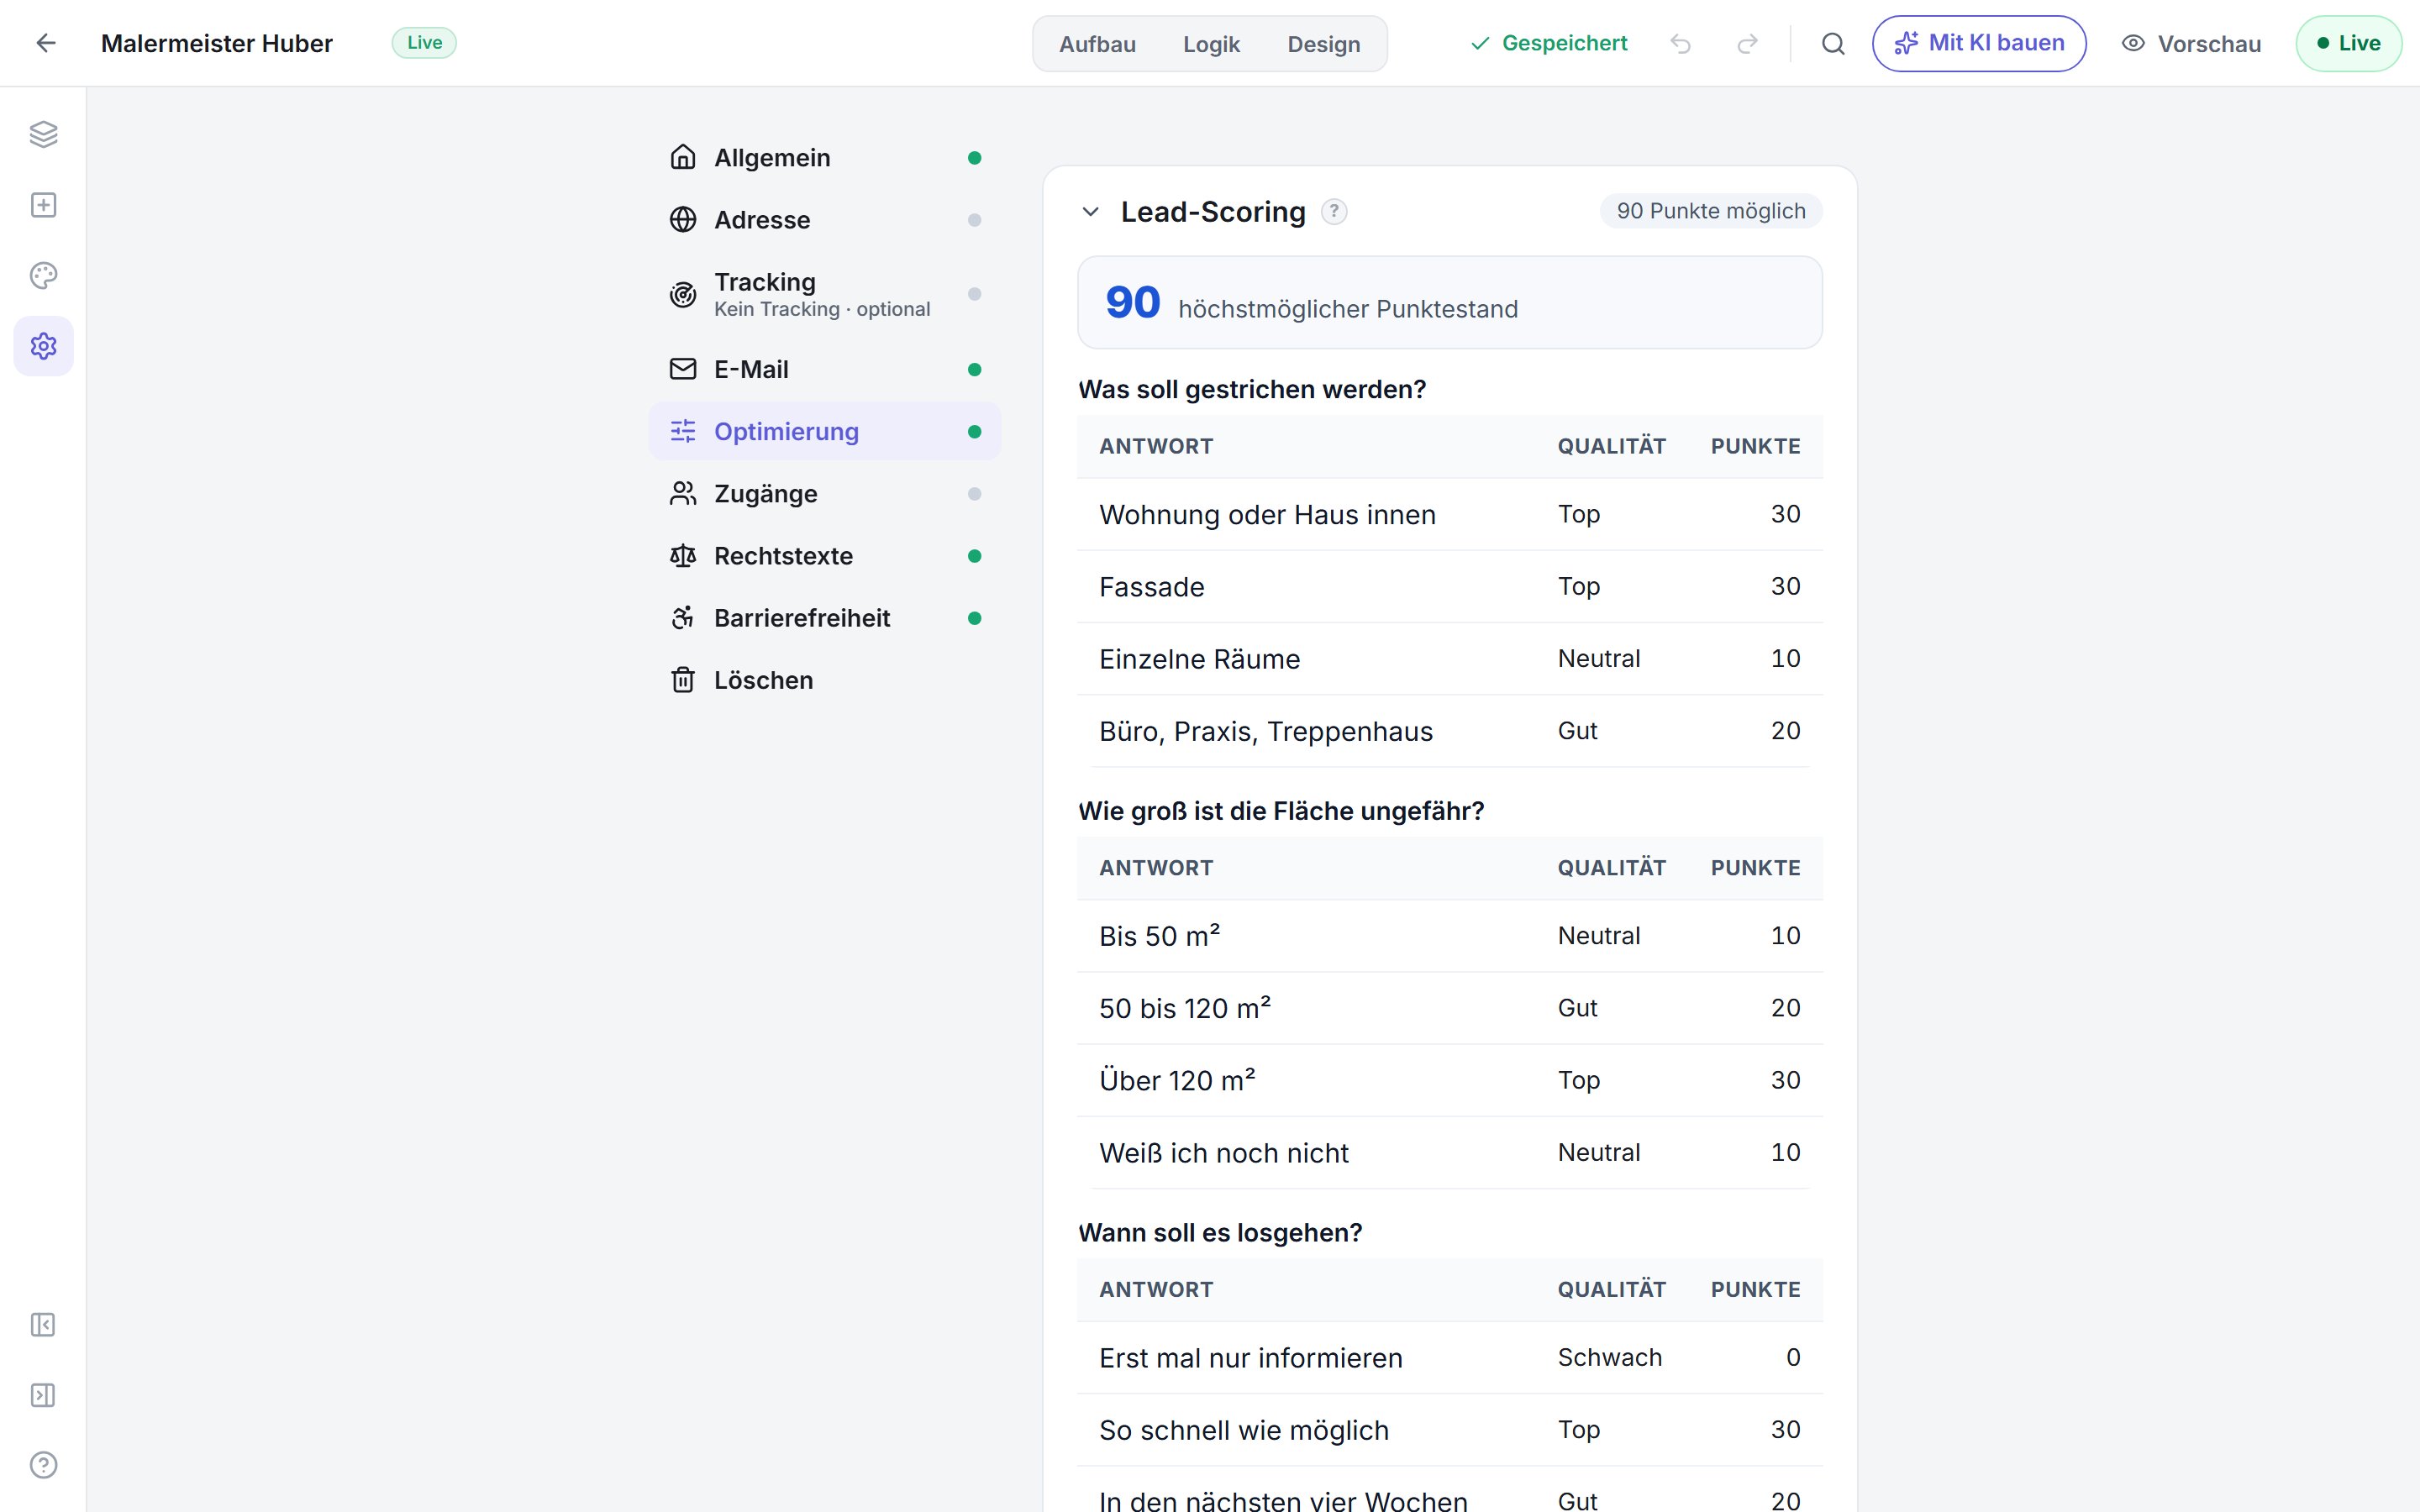Switch to the Design tab
2420x1512 pixels.
point(1323,44)
